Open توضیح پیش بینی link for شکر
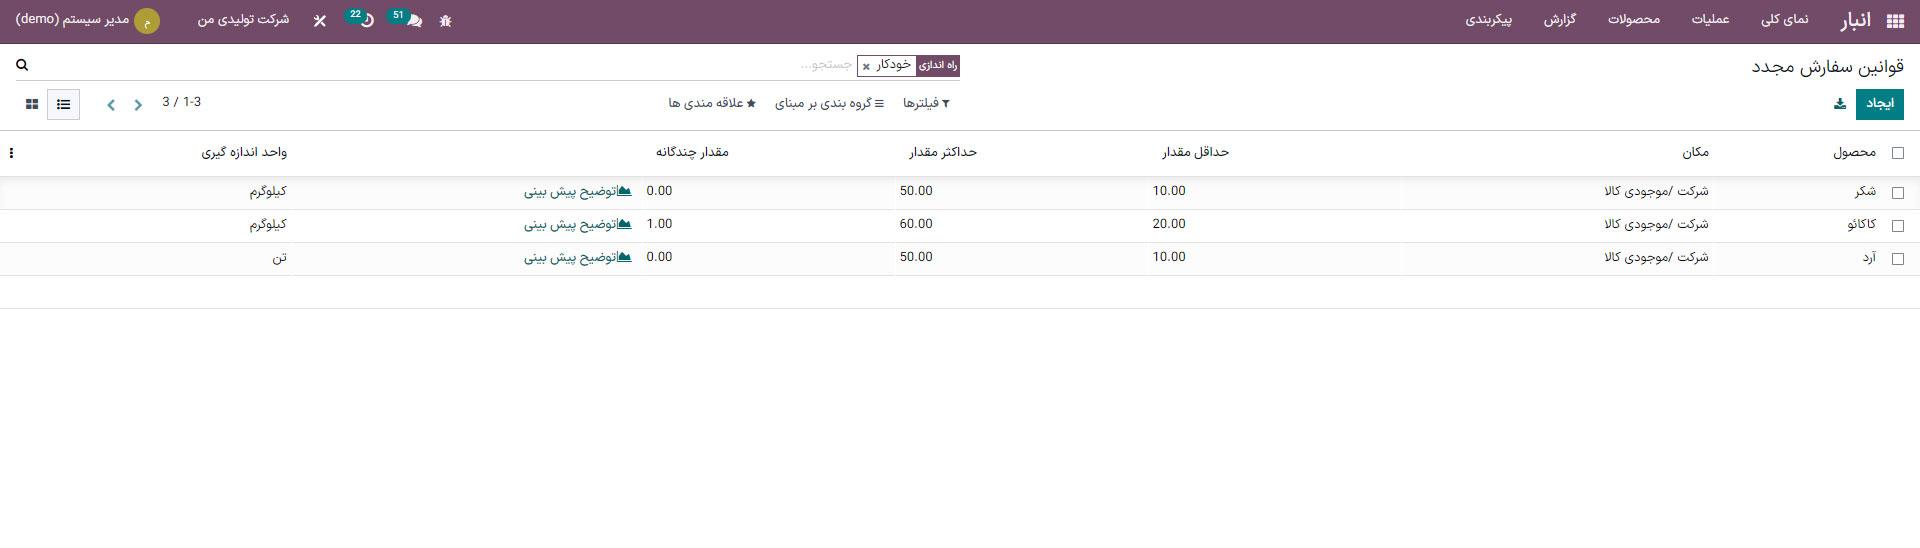 coord(570,191)
